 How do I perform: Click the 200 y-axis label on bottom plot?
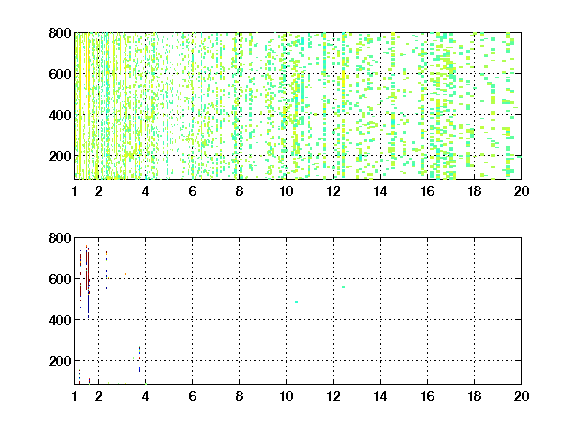(x=60, y=361)
